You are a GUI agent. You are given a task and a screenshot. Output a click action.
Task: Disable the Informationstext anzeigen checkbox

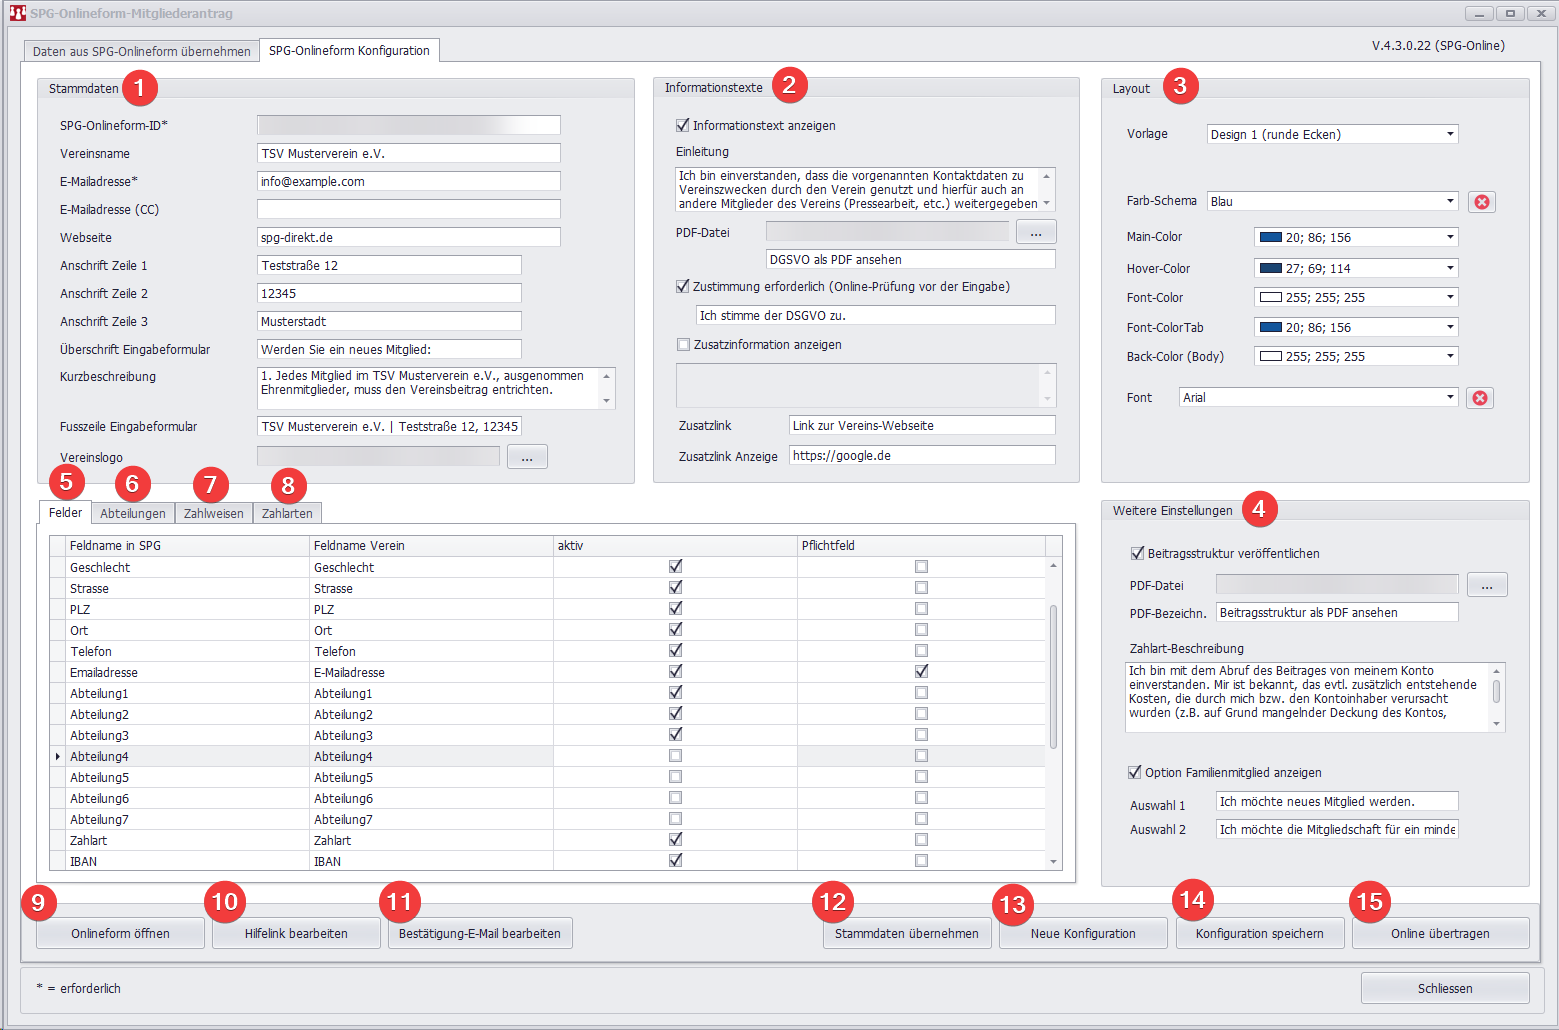point(683,125)
